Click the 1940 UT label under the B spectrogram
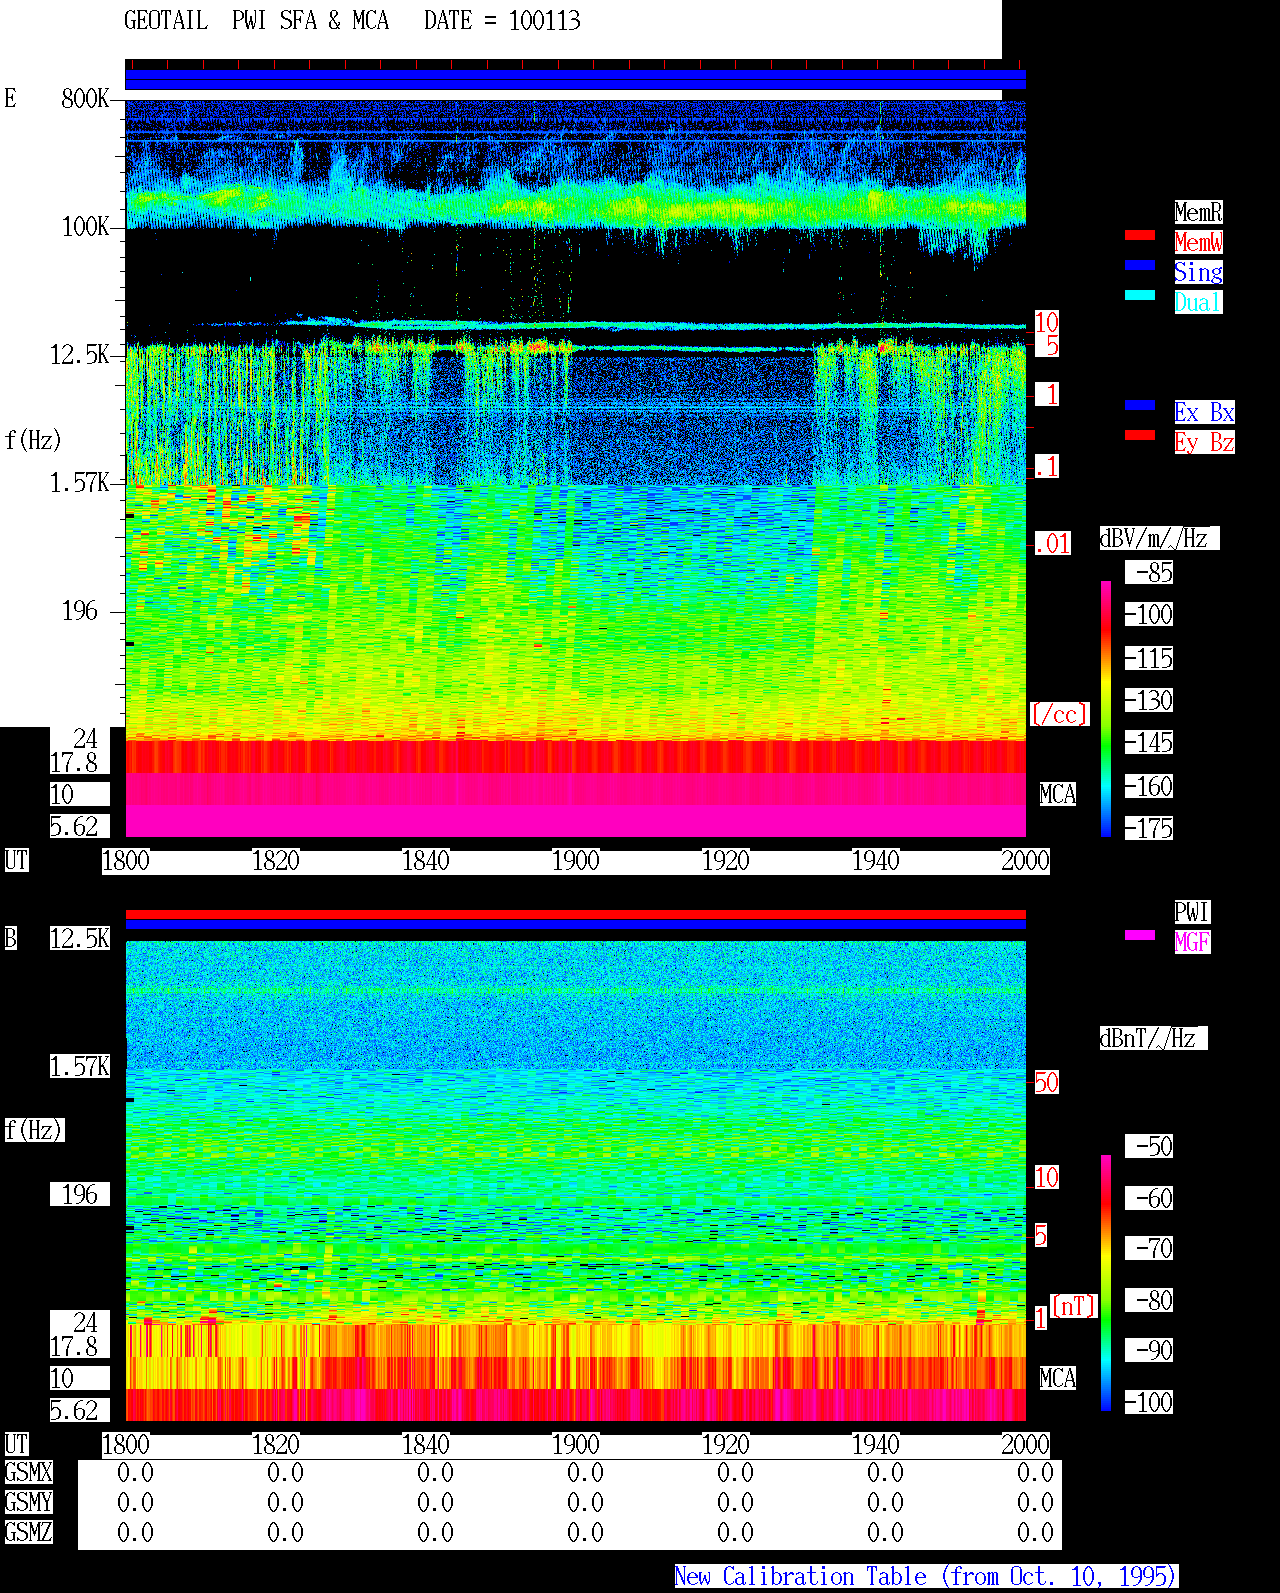The height and width of the screenshot is (1593, 1280). tap(876, 1445)
